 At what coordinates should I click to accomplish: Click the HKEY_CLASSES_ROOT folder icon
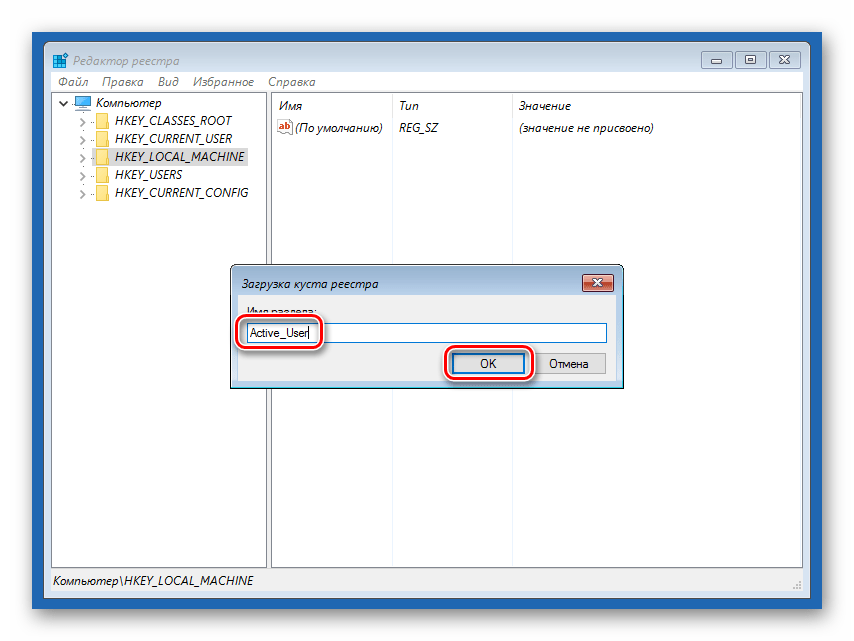102,120
